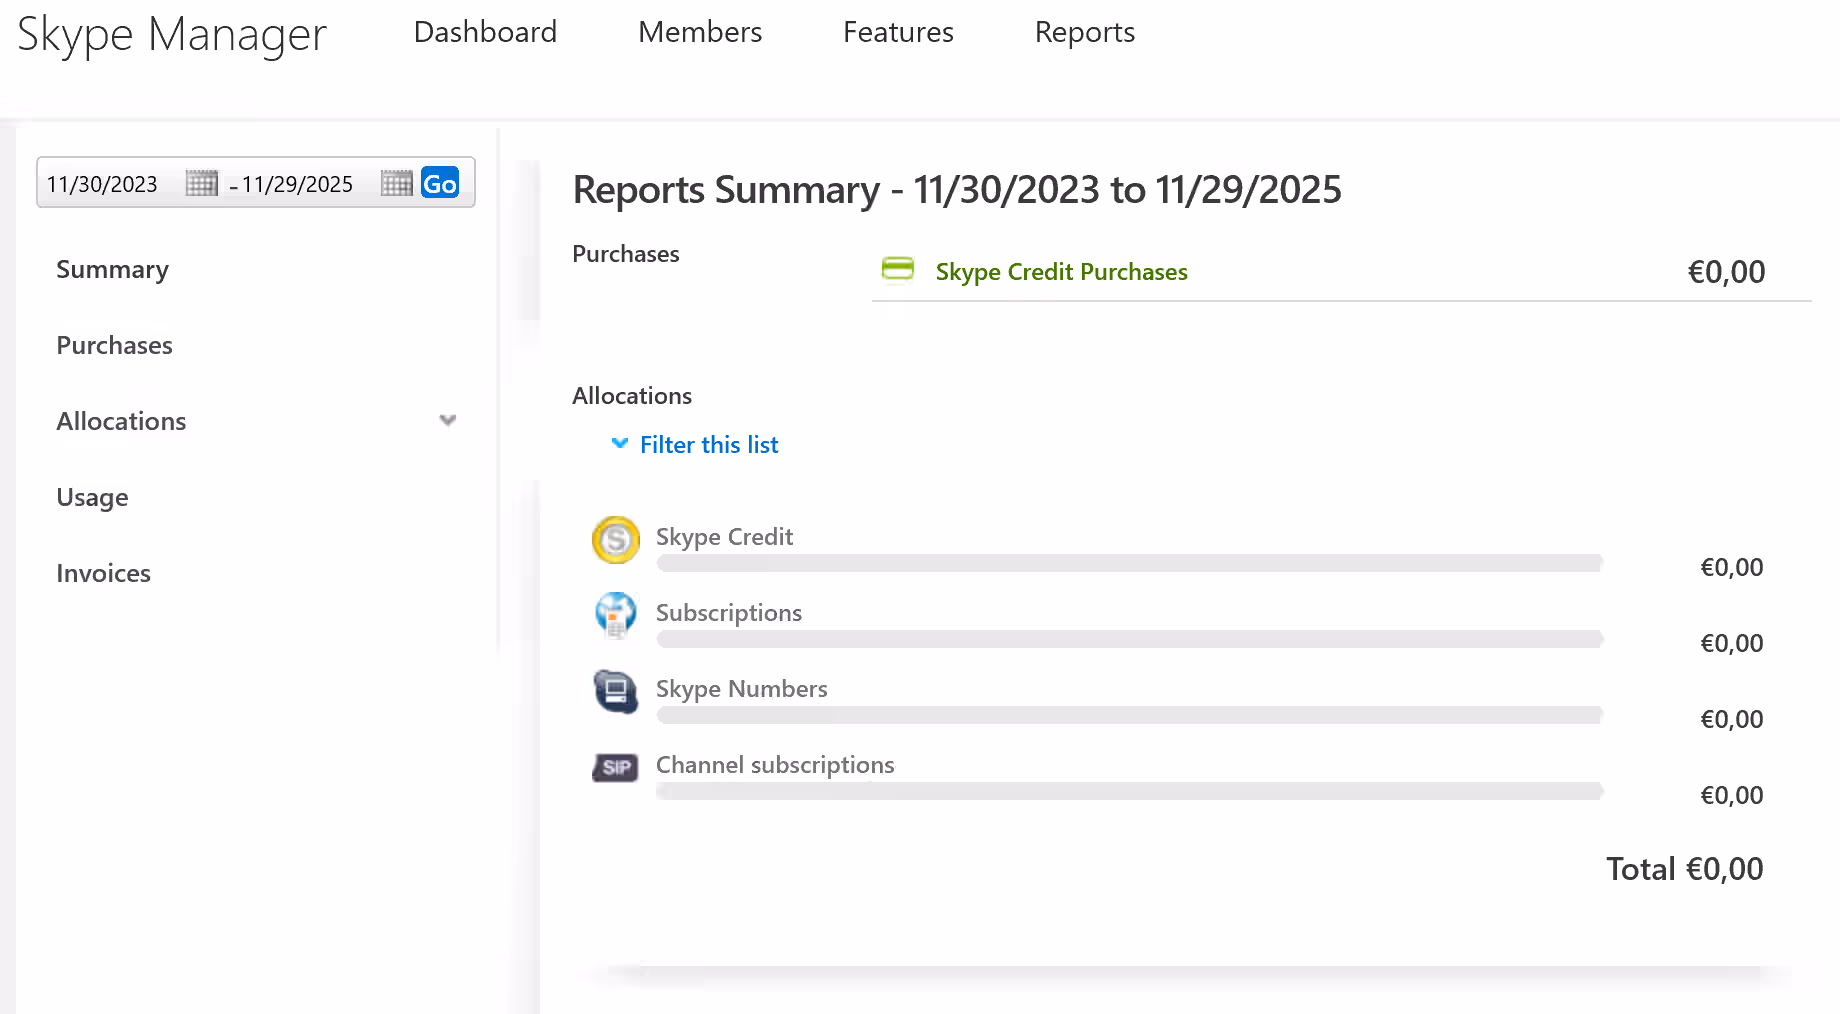1840x1014 pixels.
Task: Click the Subscriptions globe icon
Action: point(615,615)
